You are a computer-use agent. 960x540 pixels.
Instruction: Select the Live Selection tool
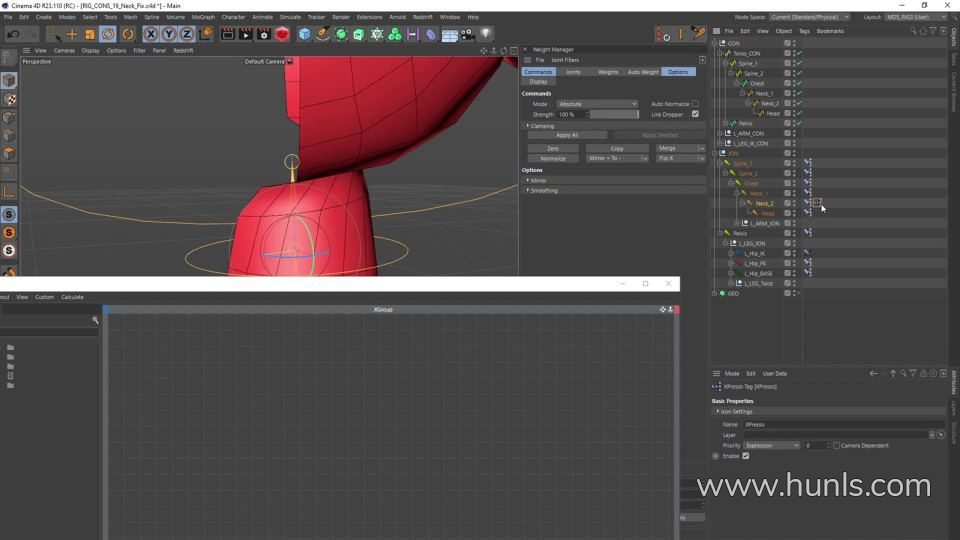coord(53,34)
